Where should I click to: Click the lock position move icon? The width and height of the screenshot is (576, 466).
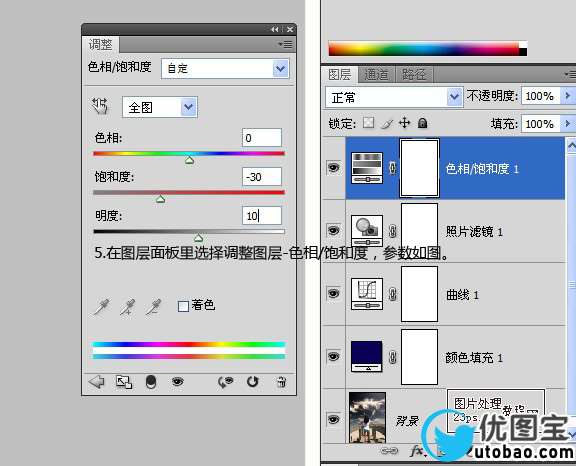click(404, 123)
